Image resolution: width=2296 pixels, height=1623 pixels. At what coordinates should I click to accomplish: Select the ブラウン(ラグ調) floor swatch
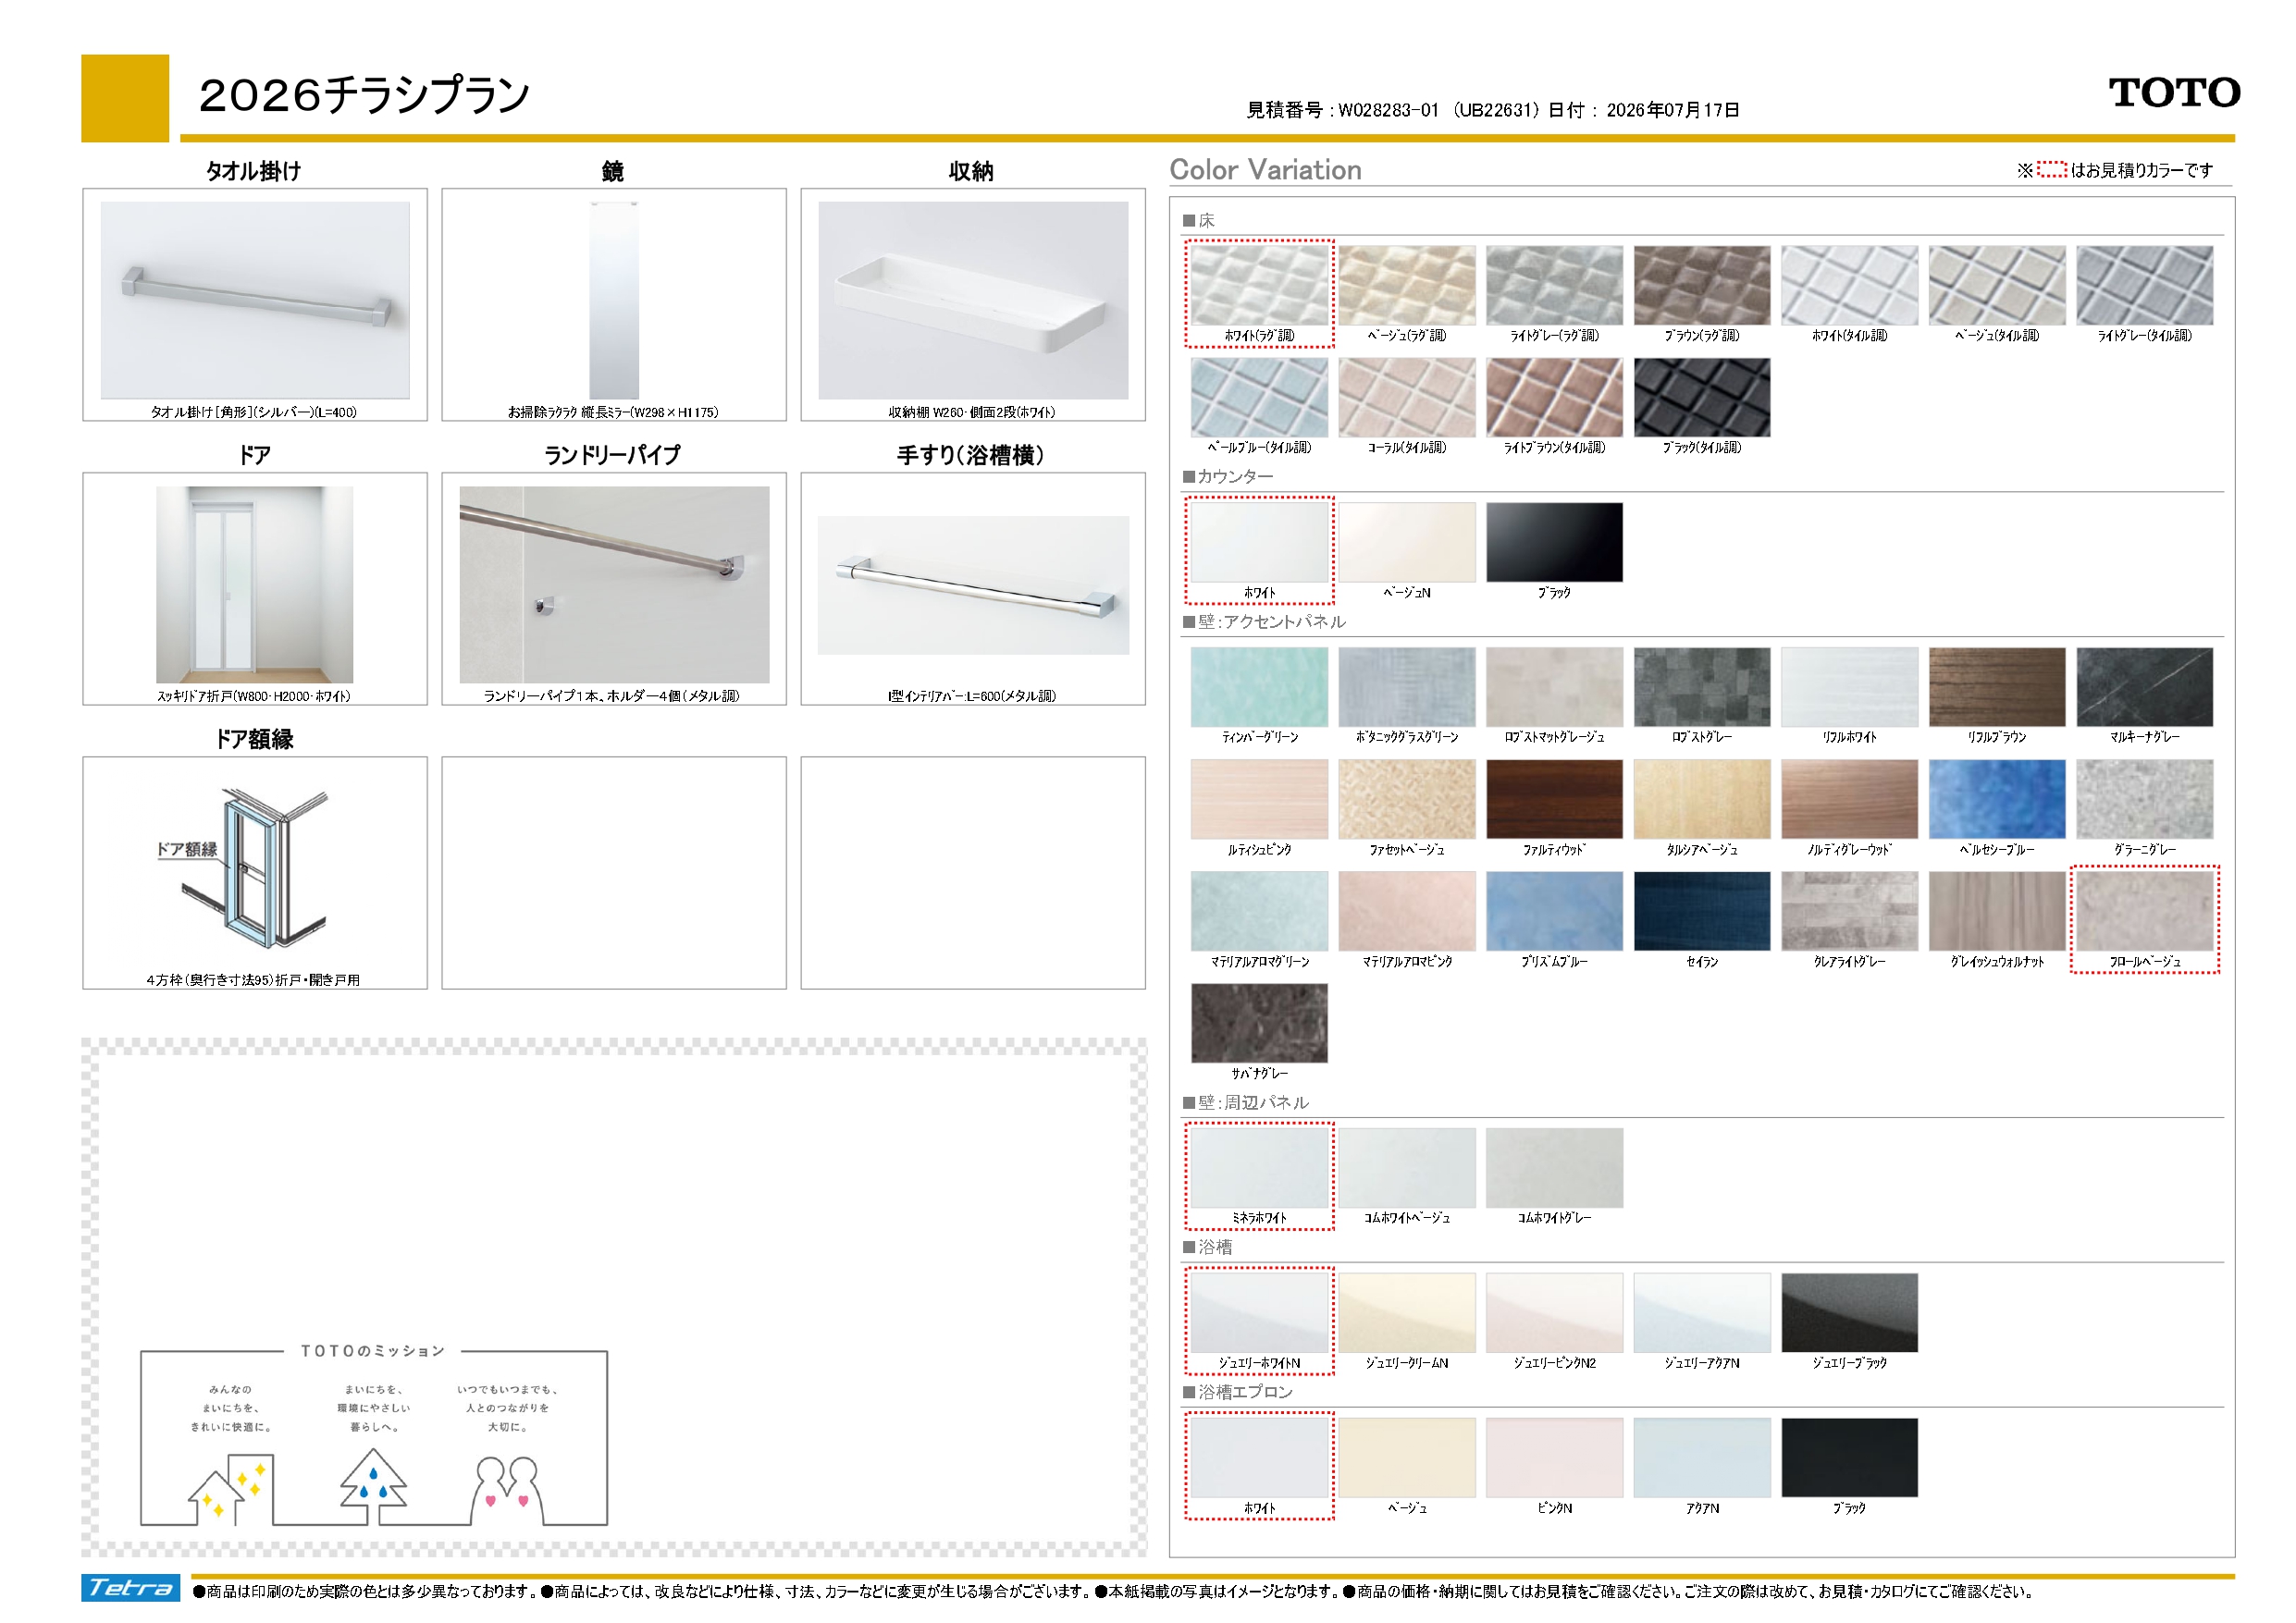pos(1702,285)
